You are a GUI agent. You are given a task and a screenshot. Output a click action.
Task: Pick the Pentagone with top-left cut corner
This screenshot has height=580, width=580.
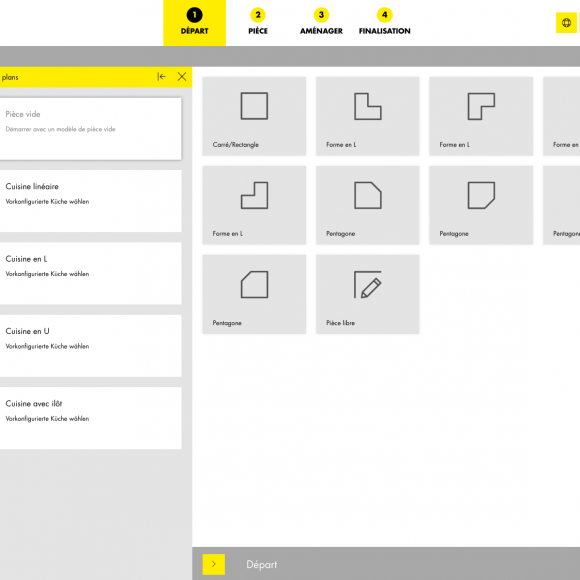pyautogui.click(x=254, y=294)
